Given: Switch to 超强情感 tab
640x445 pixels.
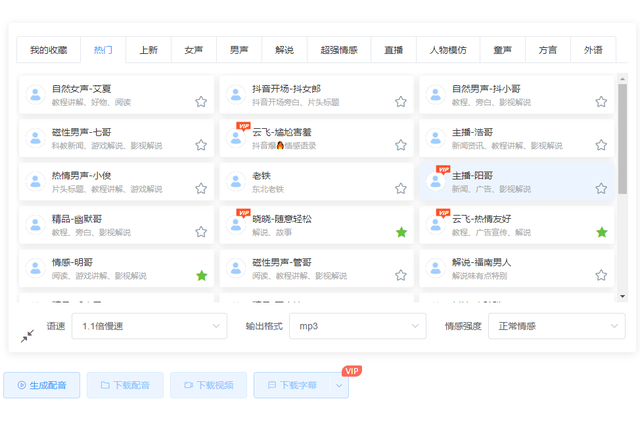Looking at the screenshot, I should coord(338,50).
